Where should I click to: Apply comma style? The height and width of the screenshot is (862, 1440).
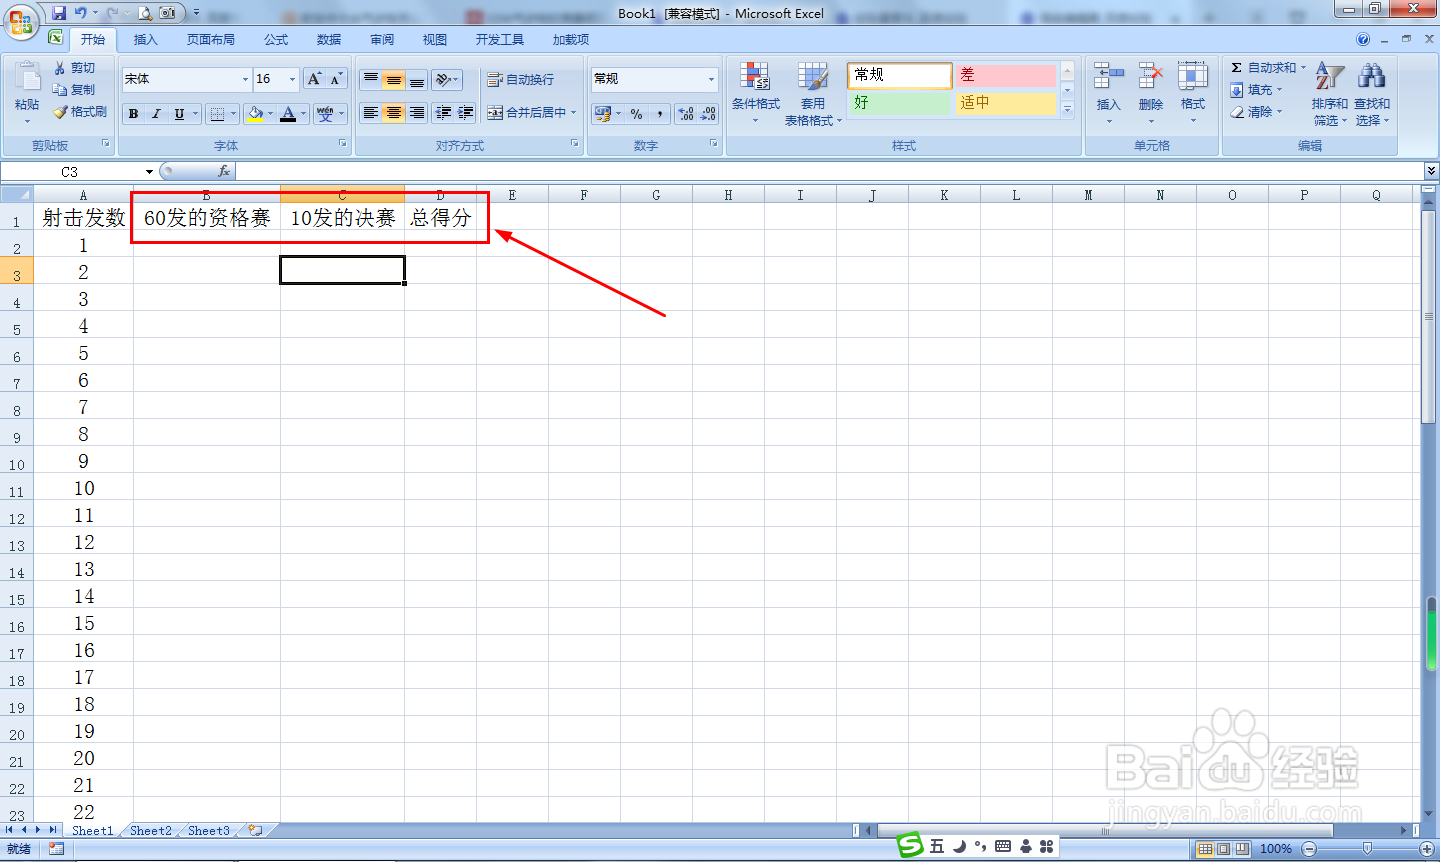coord(660,114)
